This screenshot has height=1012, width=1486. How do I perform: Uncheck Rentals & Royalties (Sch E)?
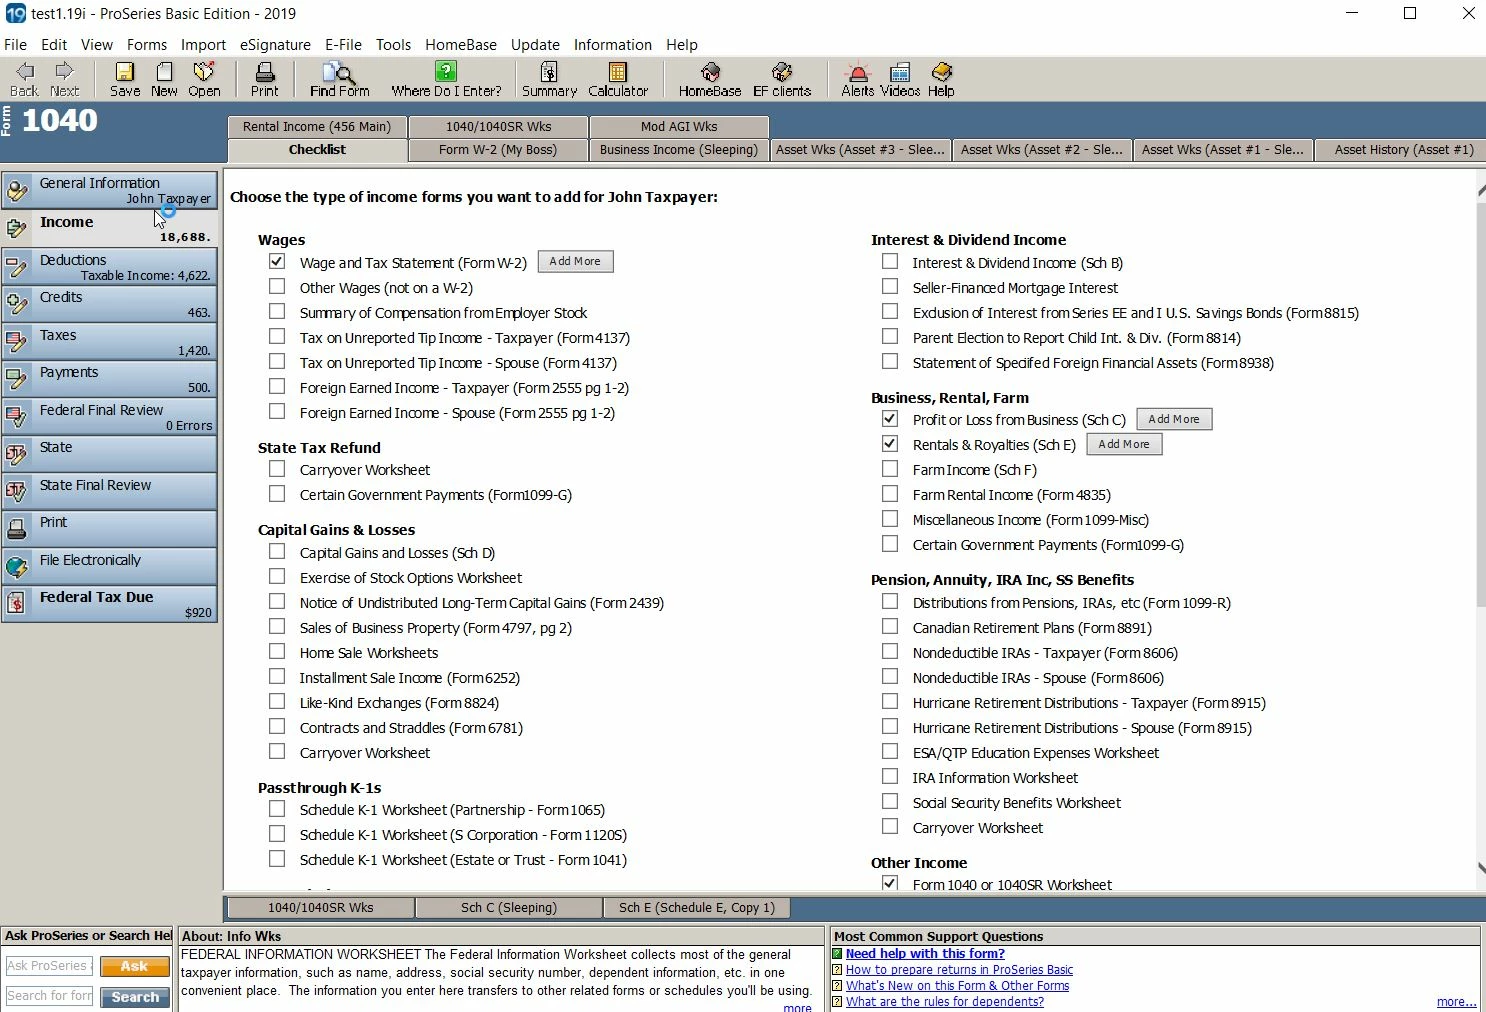pyautogui.click(x=890, y=443)
